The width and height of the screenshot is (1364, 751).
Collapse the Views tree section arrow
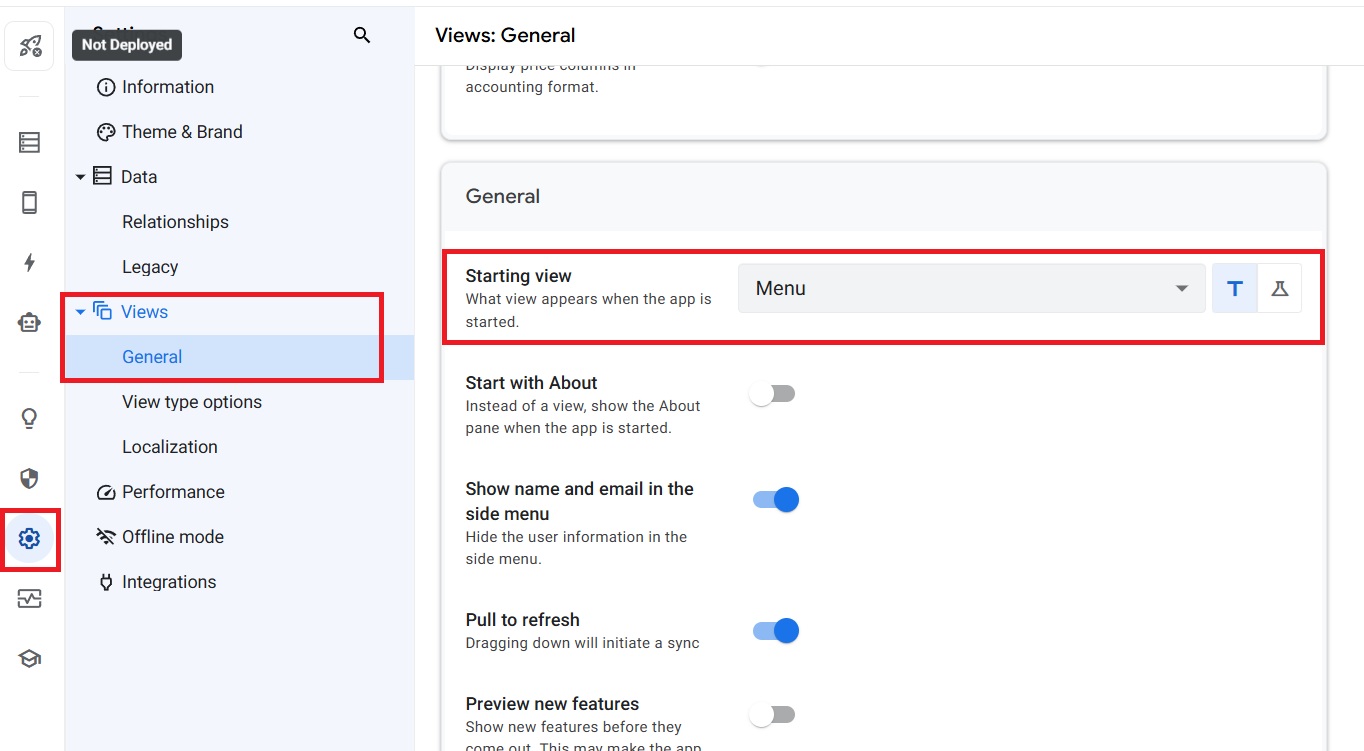81,312
